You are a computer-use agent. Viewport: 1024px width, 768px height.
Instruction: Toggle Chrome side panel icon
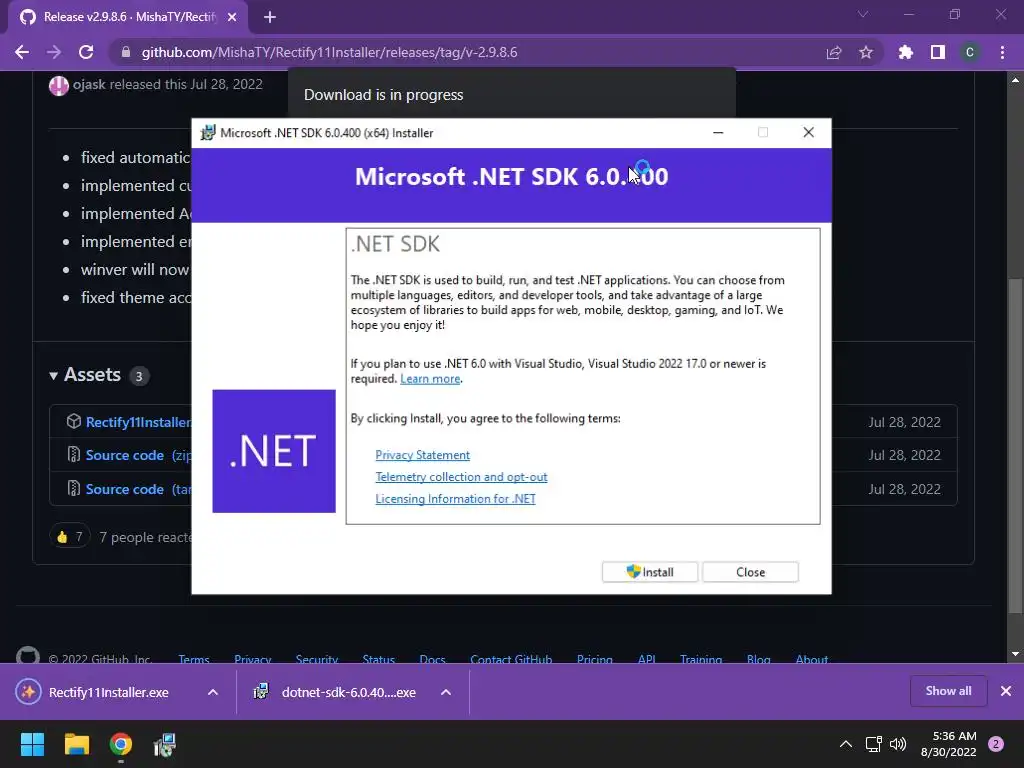point(938,52)
